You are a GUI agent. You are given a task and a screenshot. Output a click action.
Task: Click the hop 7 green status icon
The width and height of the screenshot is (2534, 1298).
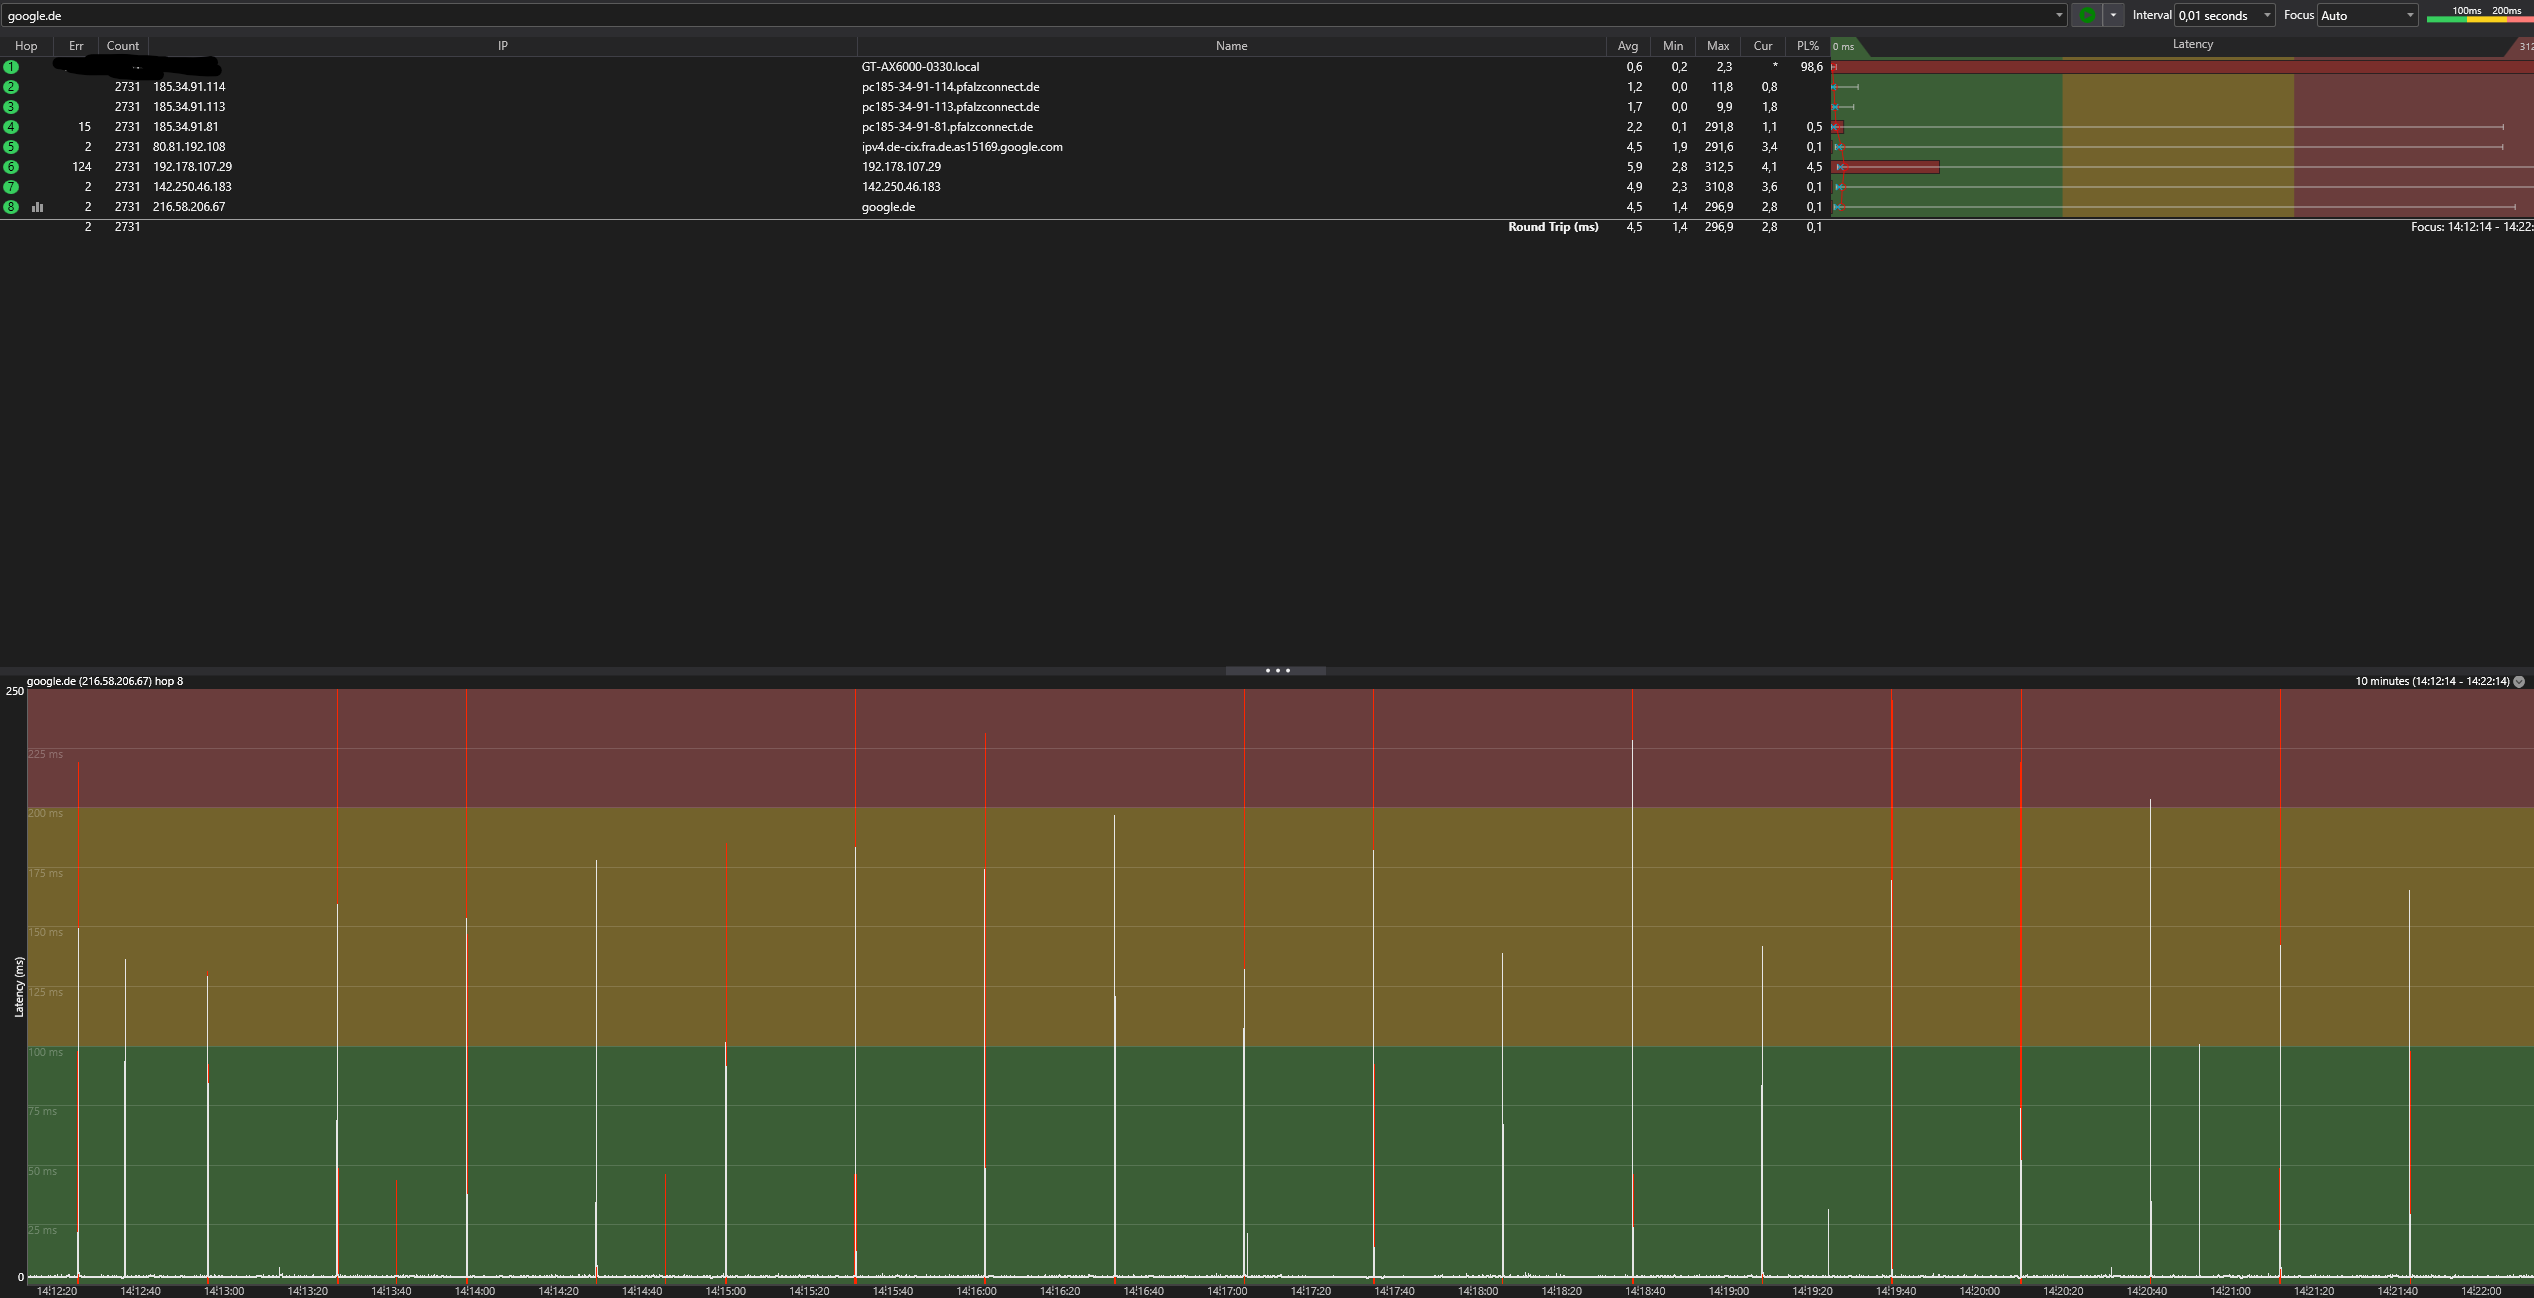(x=11, y=187)
